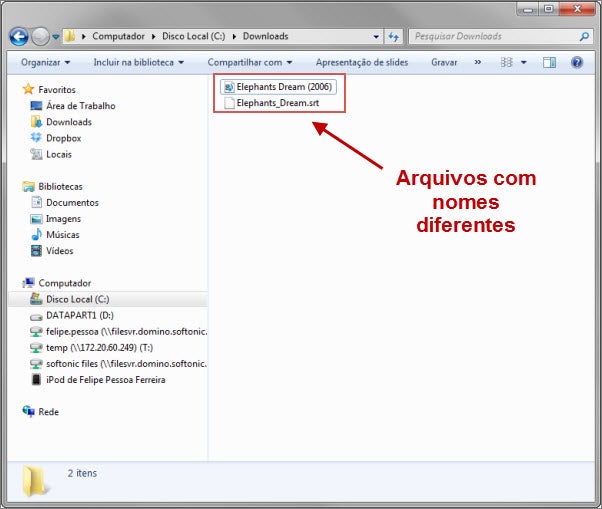Open the Músicas library
The height and width of the screenshot is (509, 602).
tap(62, 235)
